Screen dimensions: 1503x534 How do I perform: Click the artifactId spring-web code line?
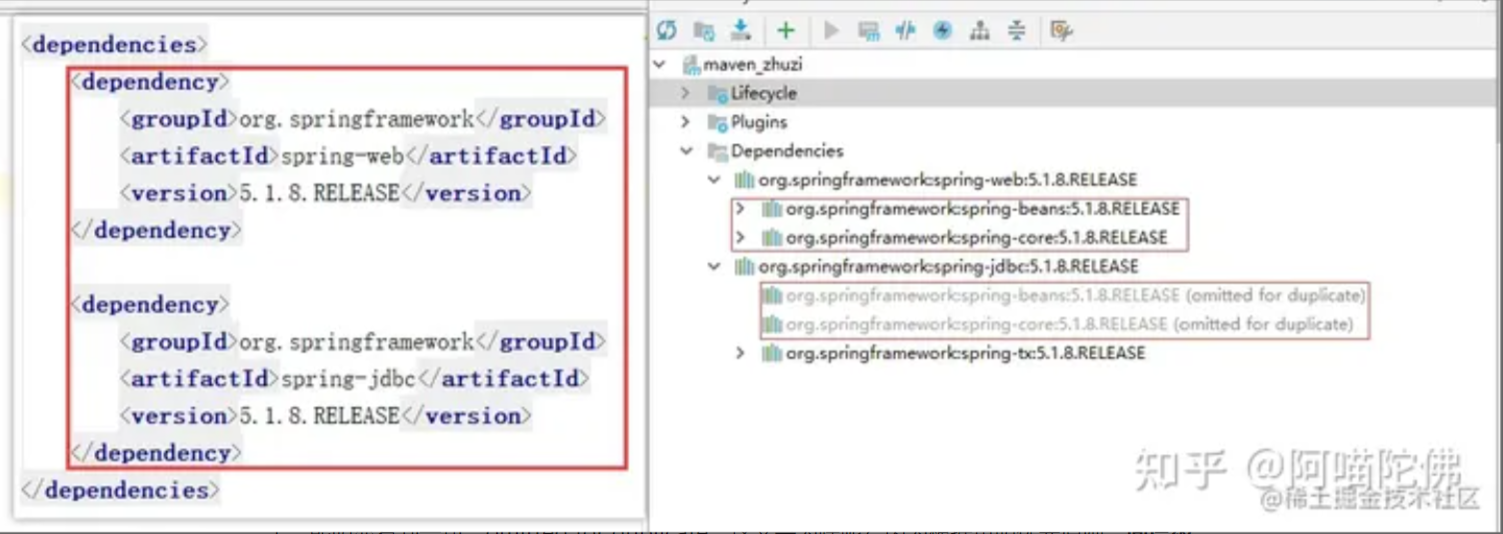point(348,156)
